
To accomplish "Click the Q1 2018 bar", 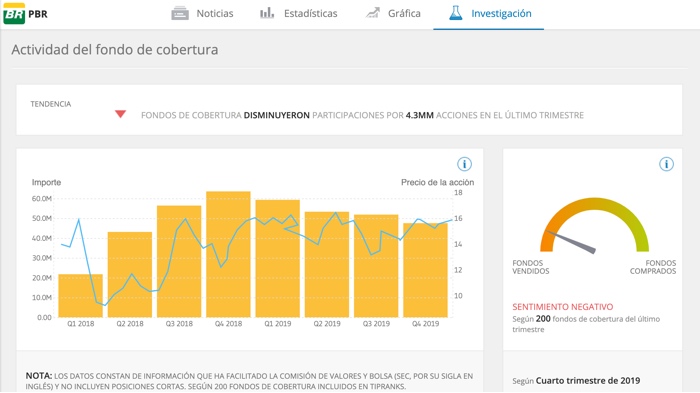I will (x=80, y=296).
